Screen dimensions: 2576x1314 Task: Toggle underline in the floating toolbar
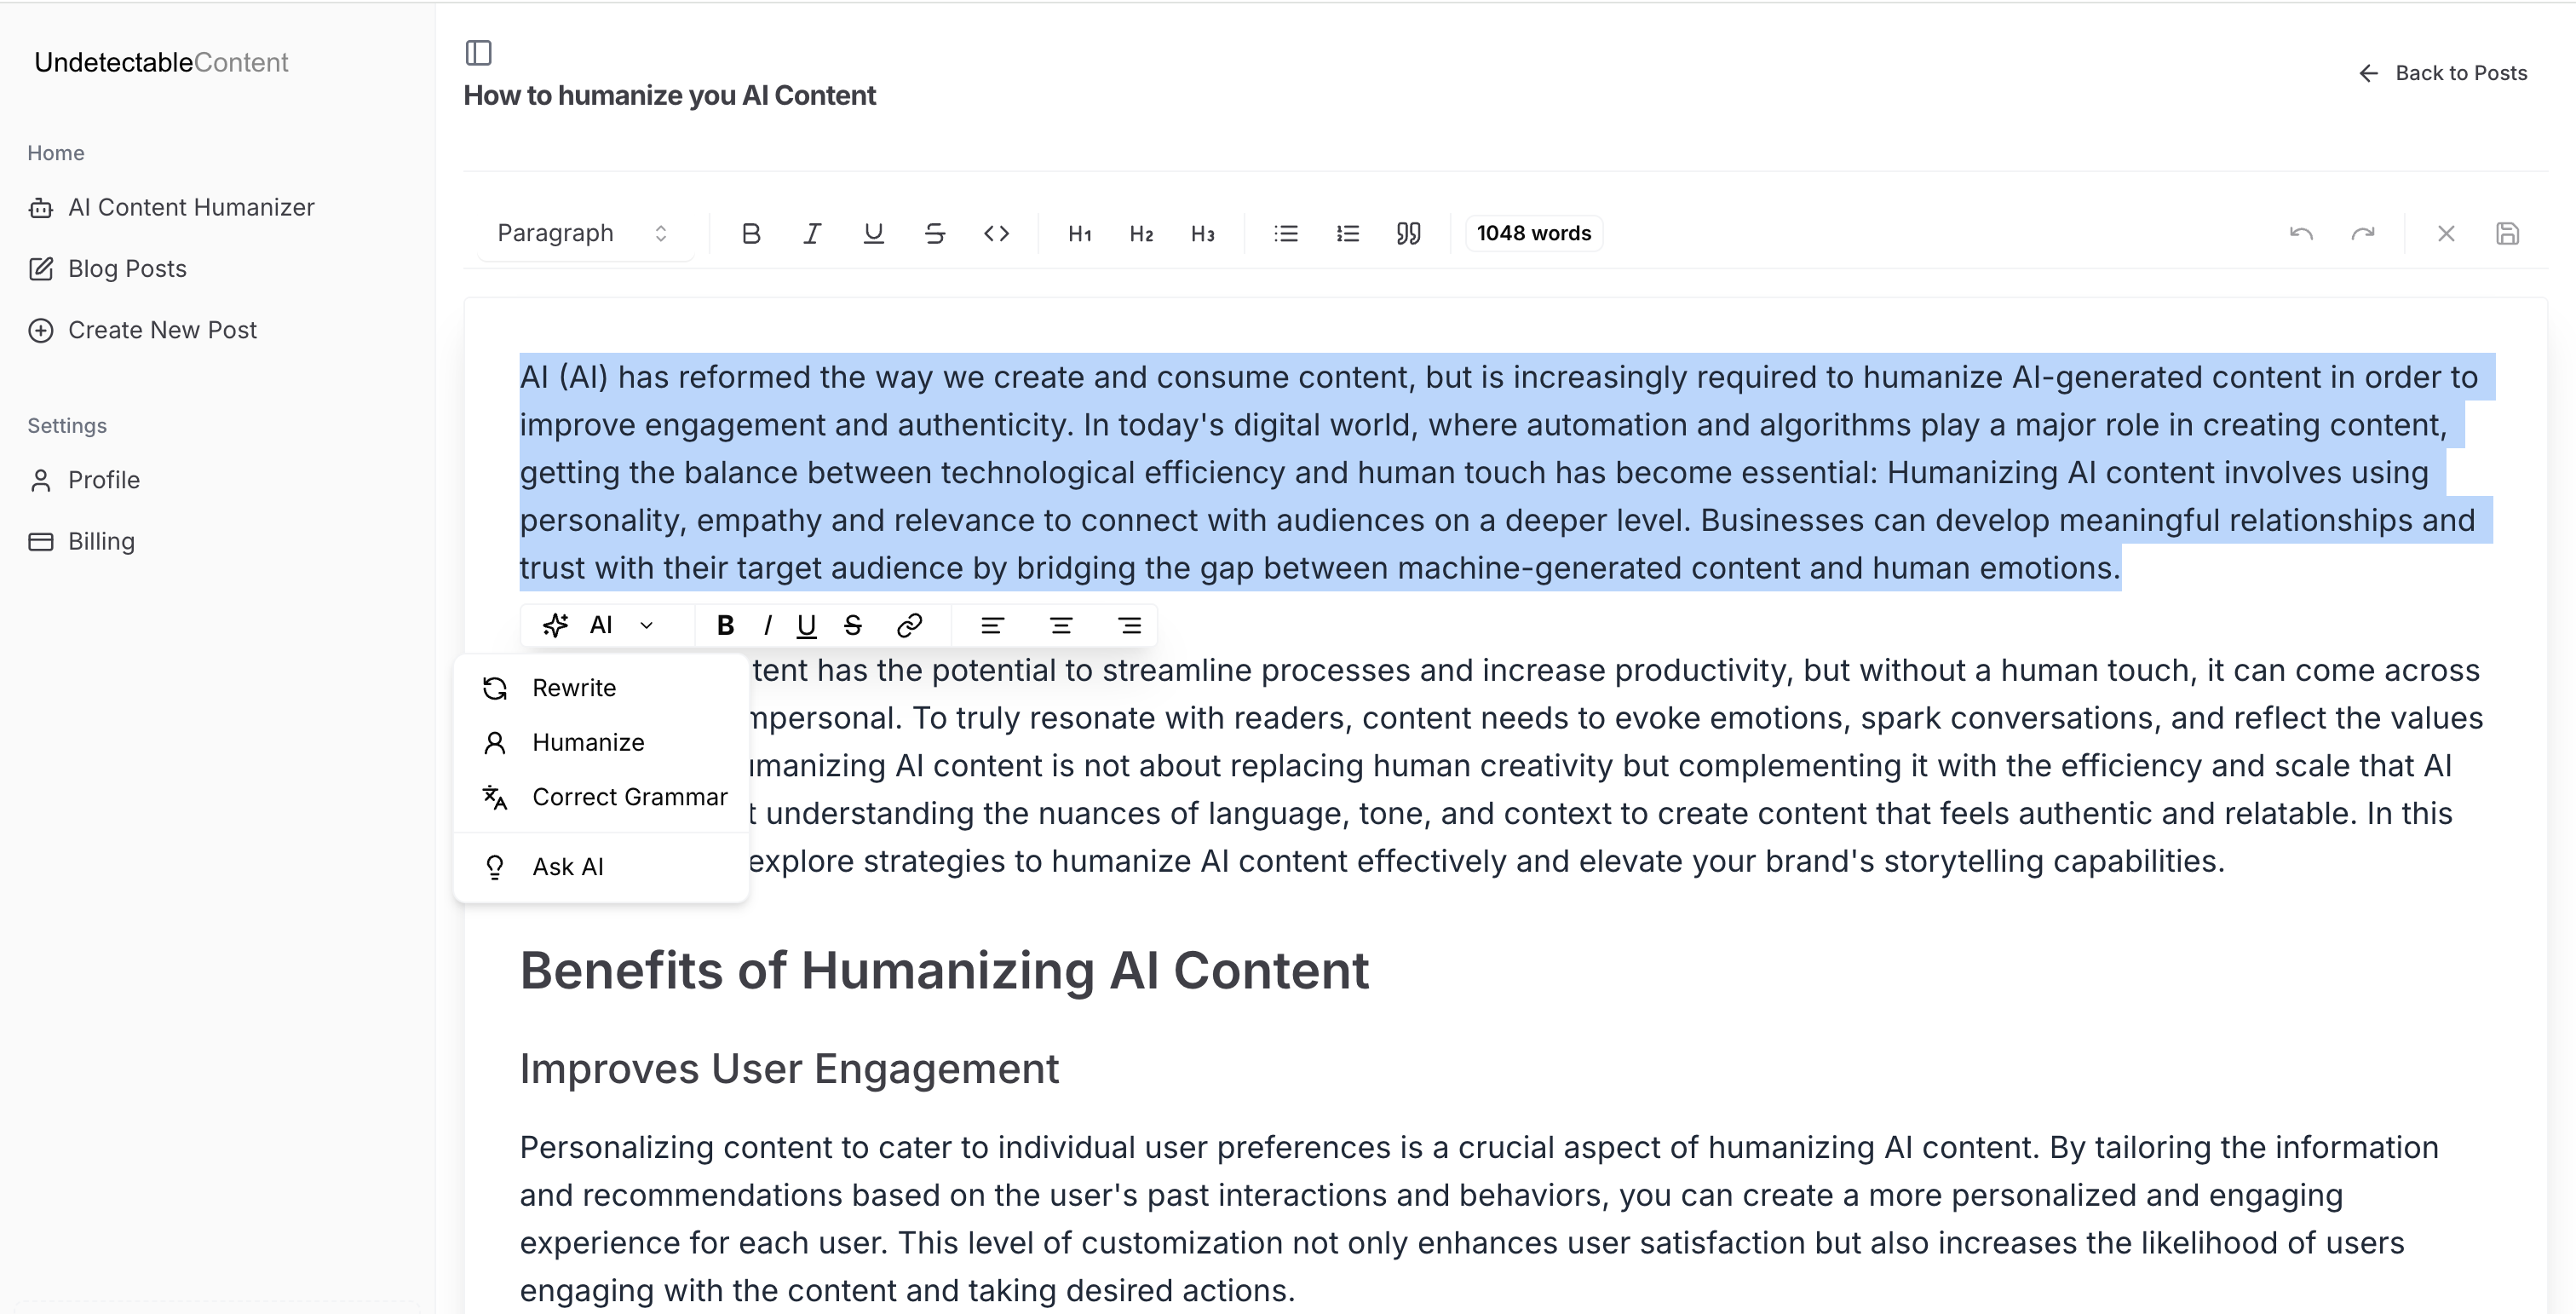pos(806,625)
